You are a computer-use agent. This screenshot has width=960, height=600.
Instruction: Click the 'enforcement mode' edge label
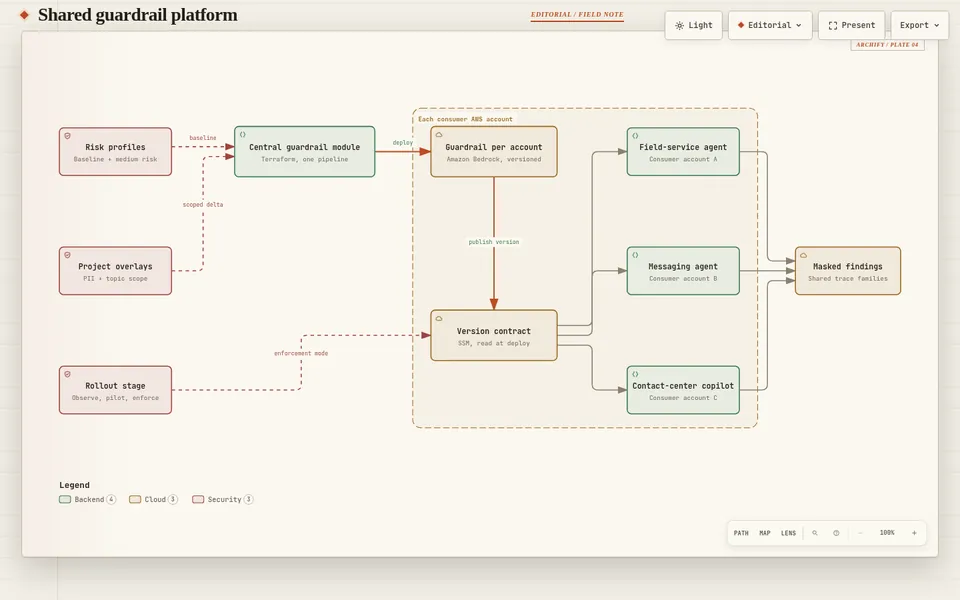pos(301,353)
